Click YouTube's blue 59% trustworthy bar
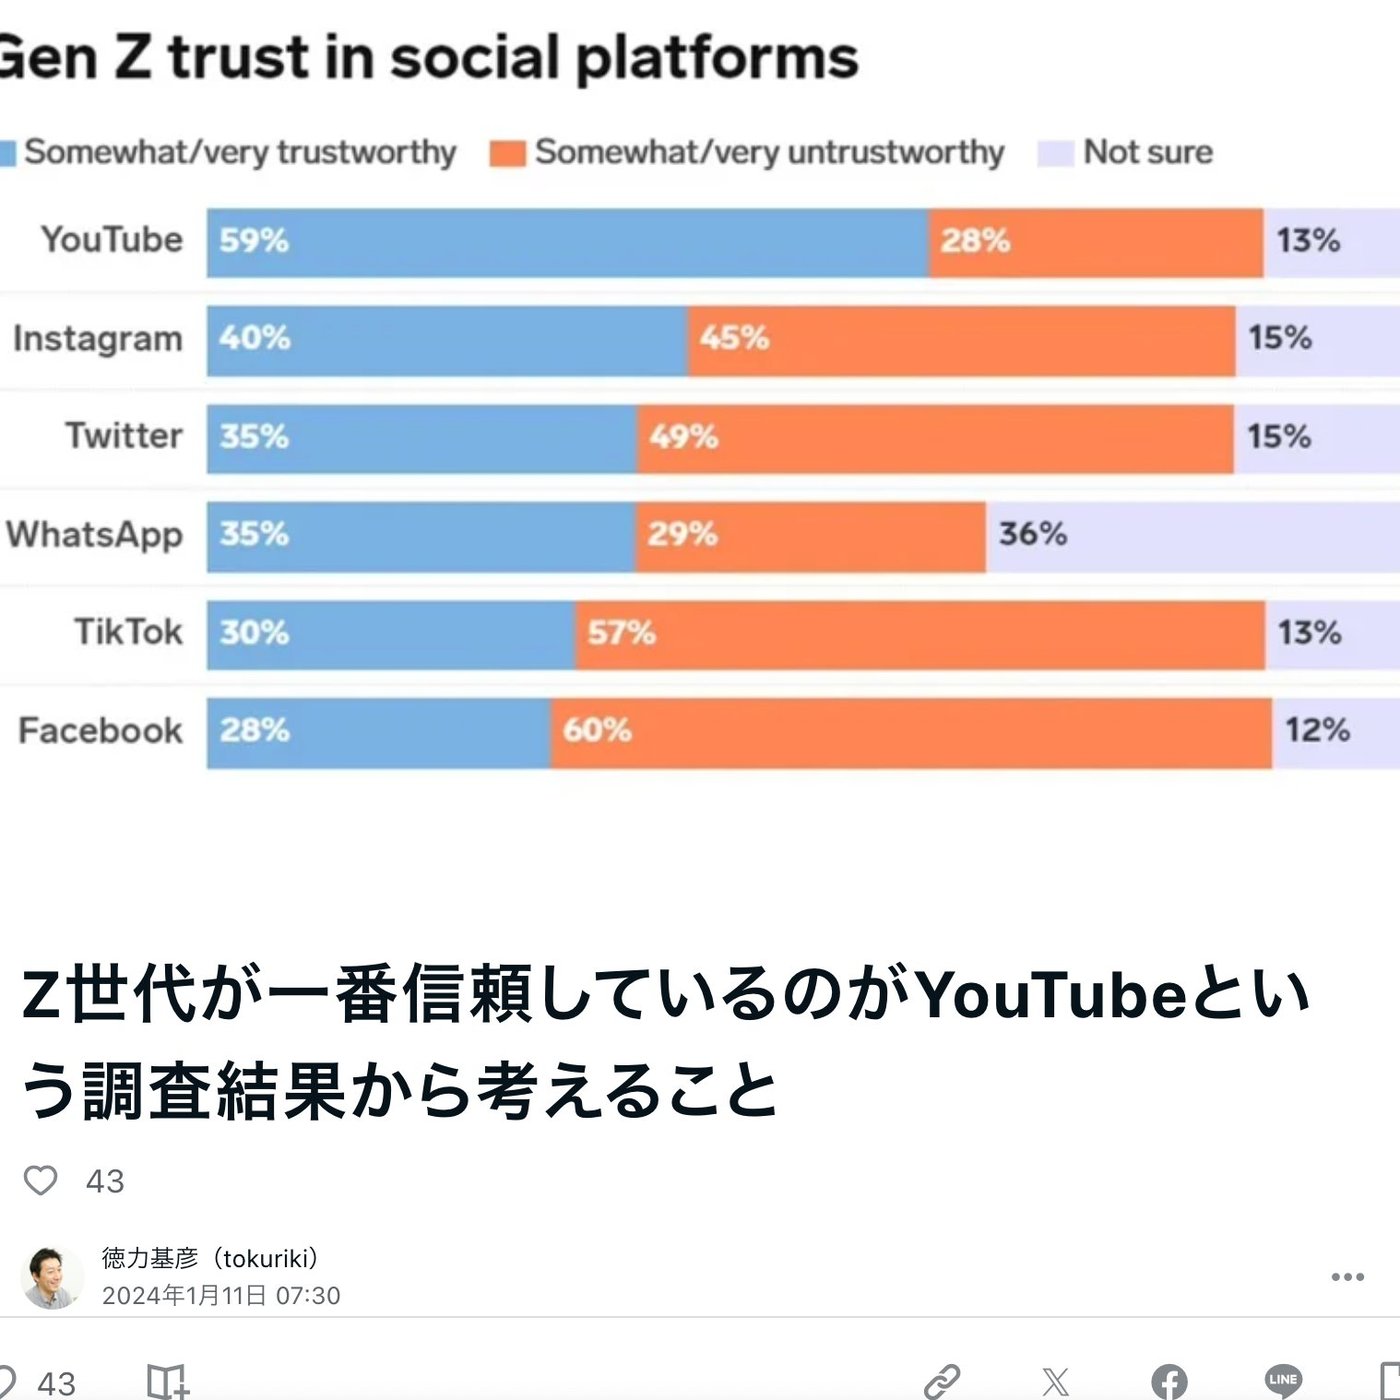 (567, 242)
